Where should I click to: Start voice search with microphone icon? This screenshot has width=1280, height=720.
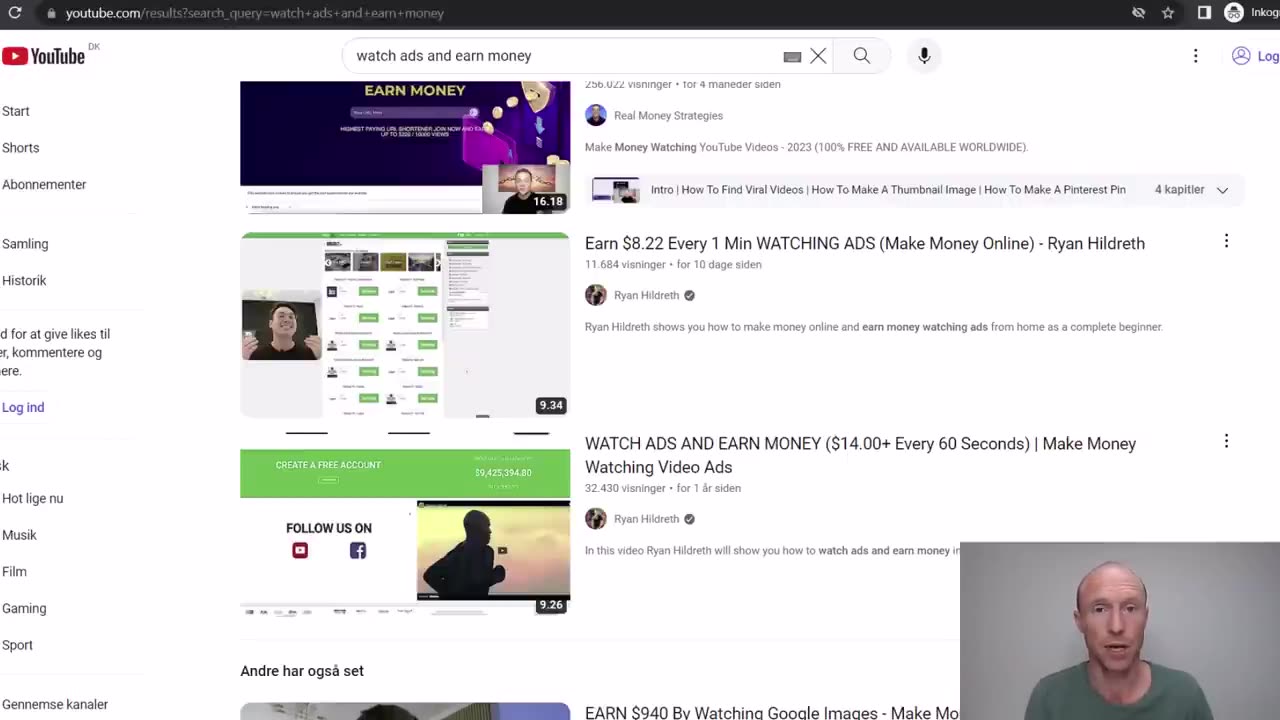coord(924,56)
